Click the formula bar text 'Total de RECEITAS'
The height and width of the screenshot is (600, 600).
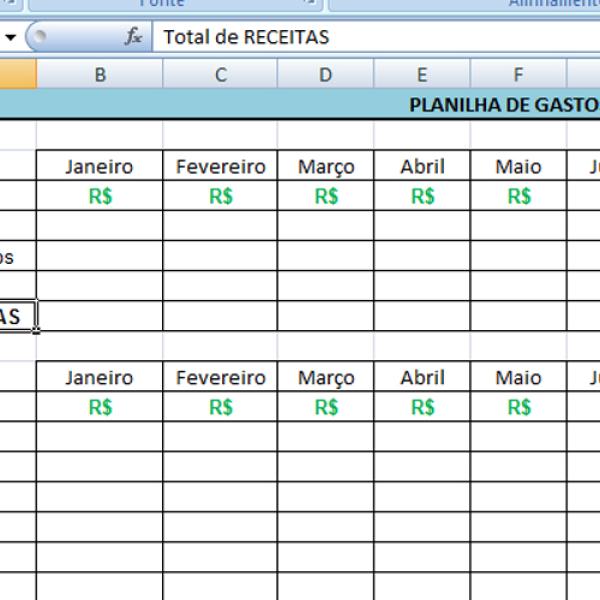[x=246, y=37]
